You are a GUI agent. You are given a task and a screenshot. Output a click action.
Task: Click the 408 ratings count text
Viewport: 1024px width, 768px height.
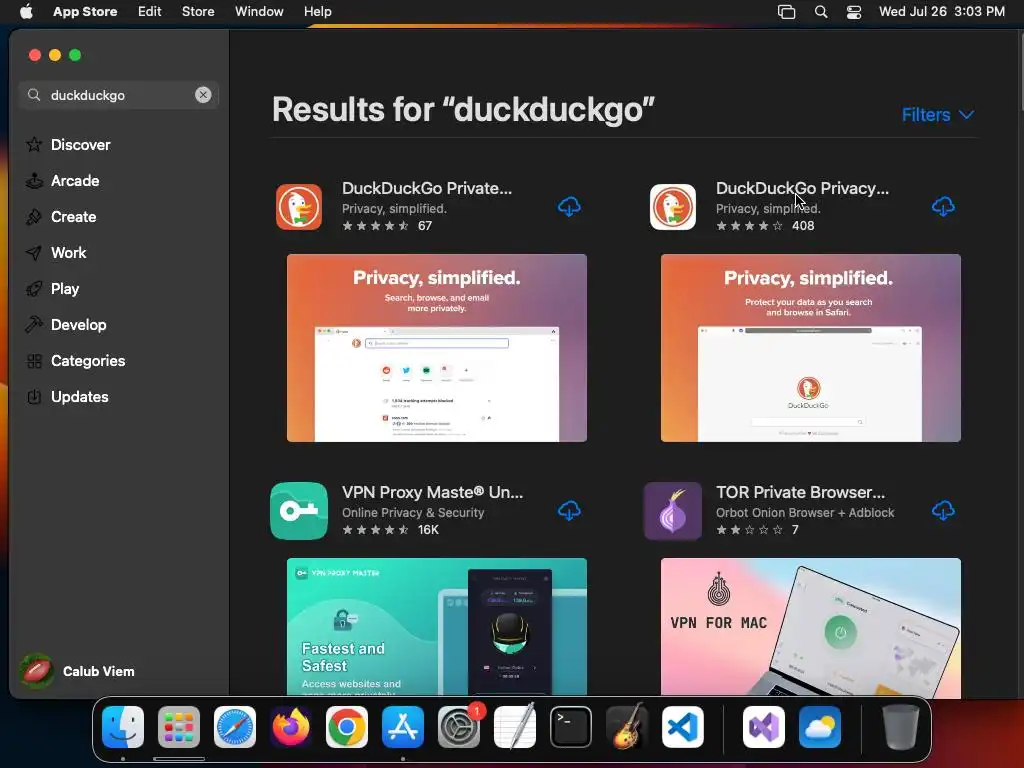803,225
